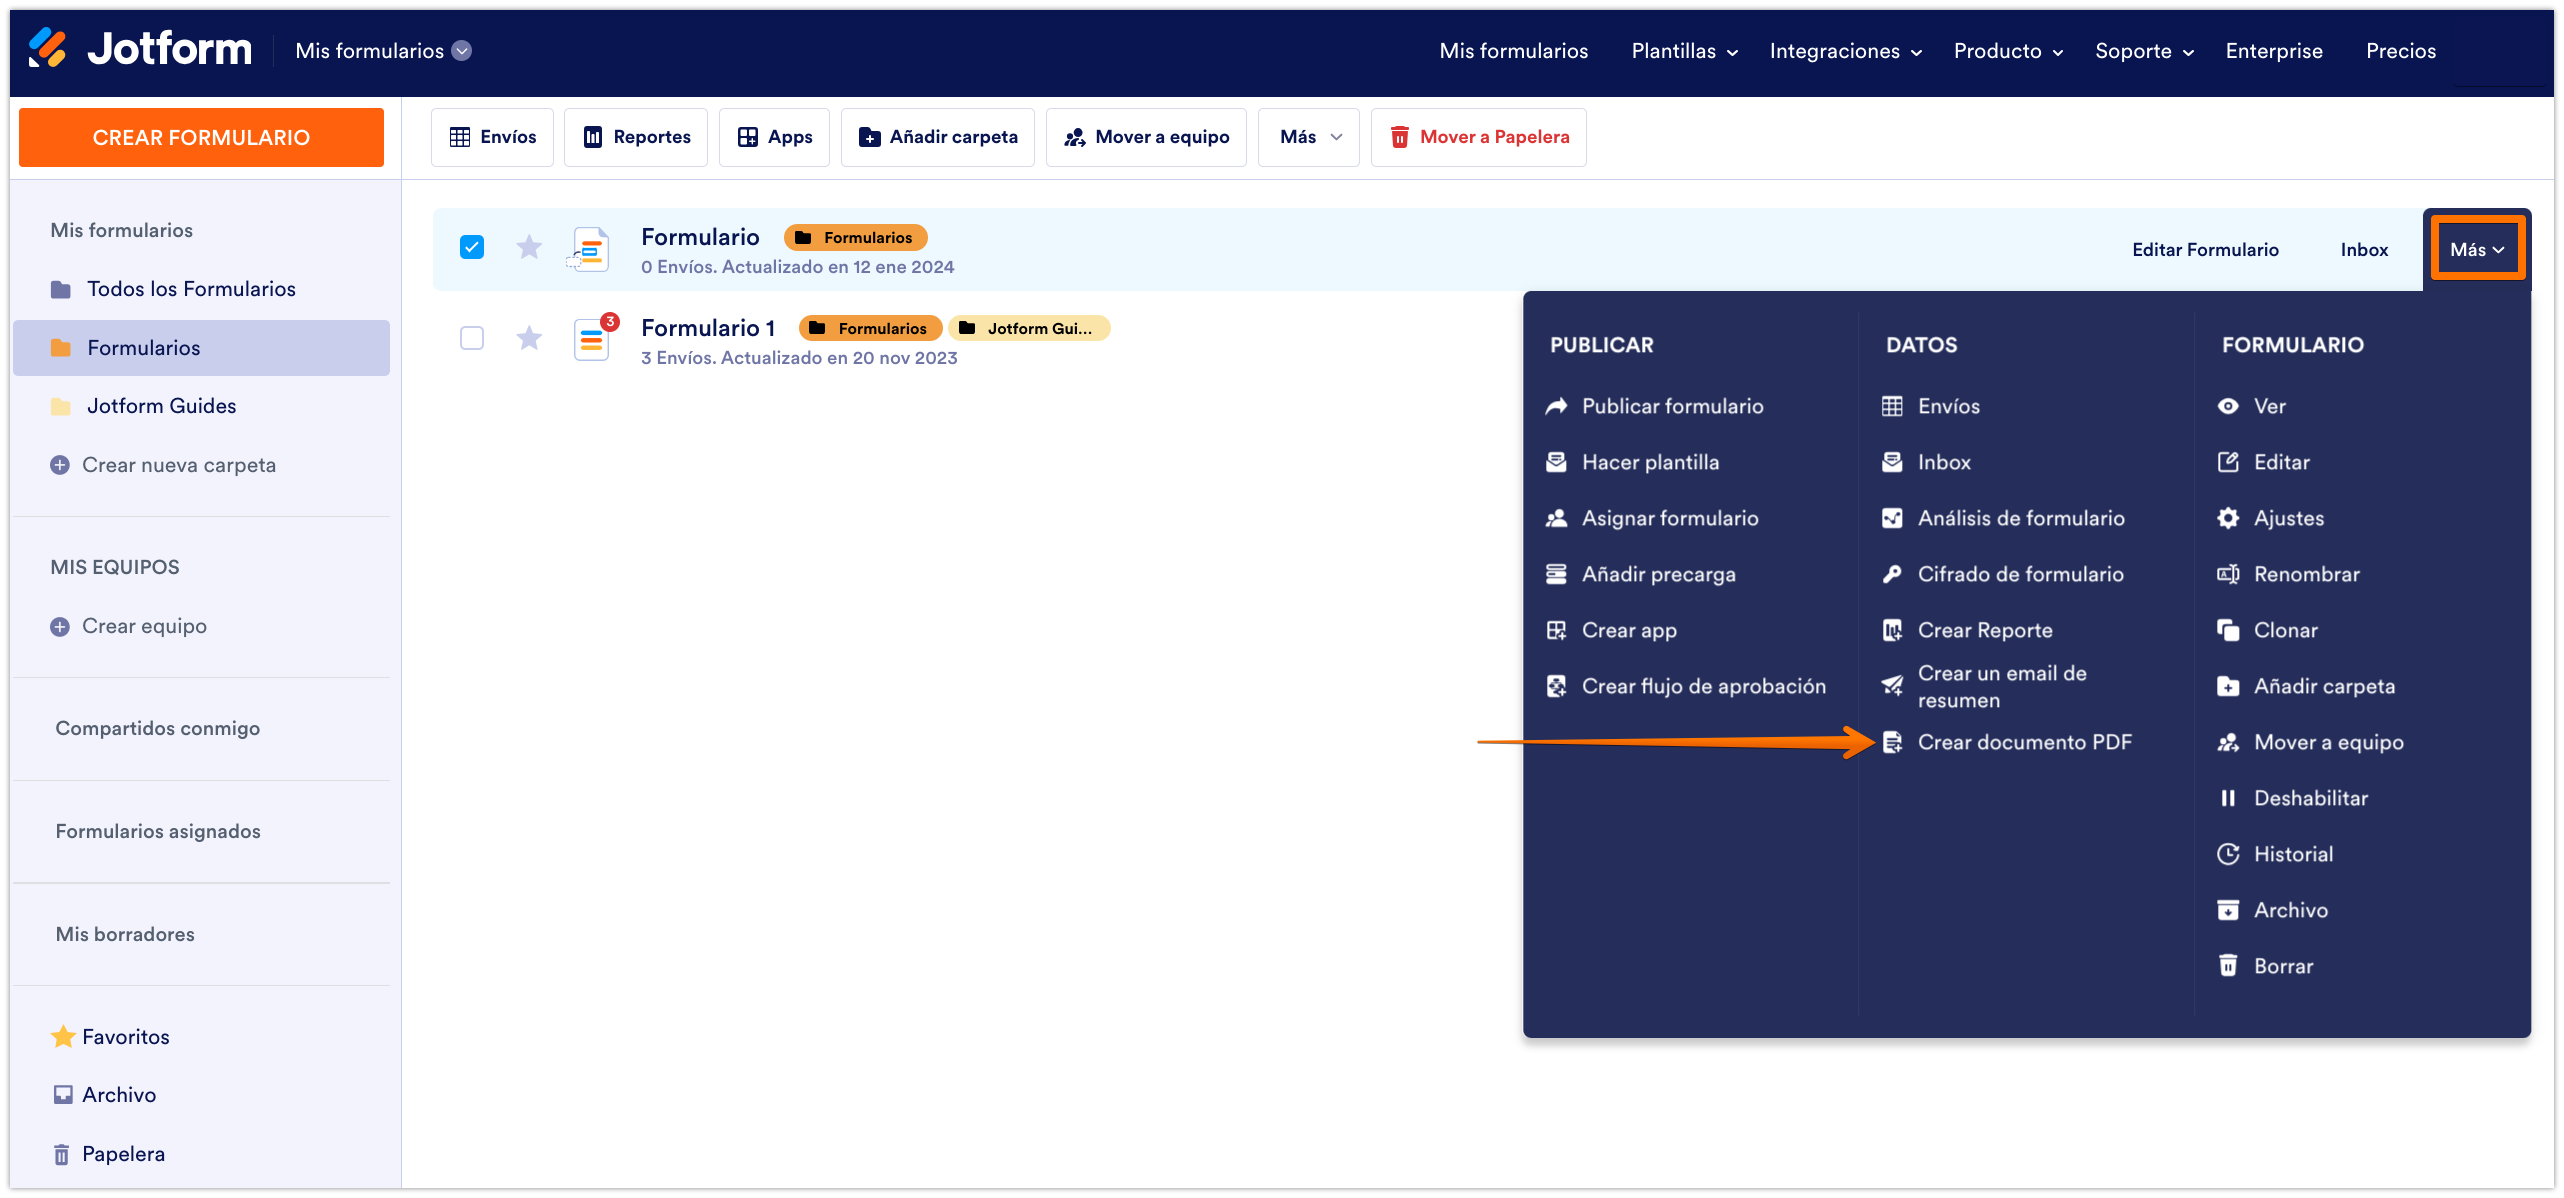This screenshot has height=1198, width=2564.
Task: Choose Deshabilitar from the Formulario column
Action: click(x=2310, y=798)
